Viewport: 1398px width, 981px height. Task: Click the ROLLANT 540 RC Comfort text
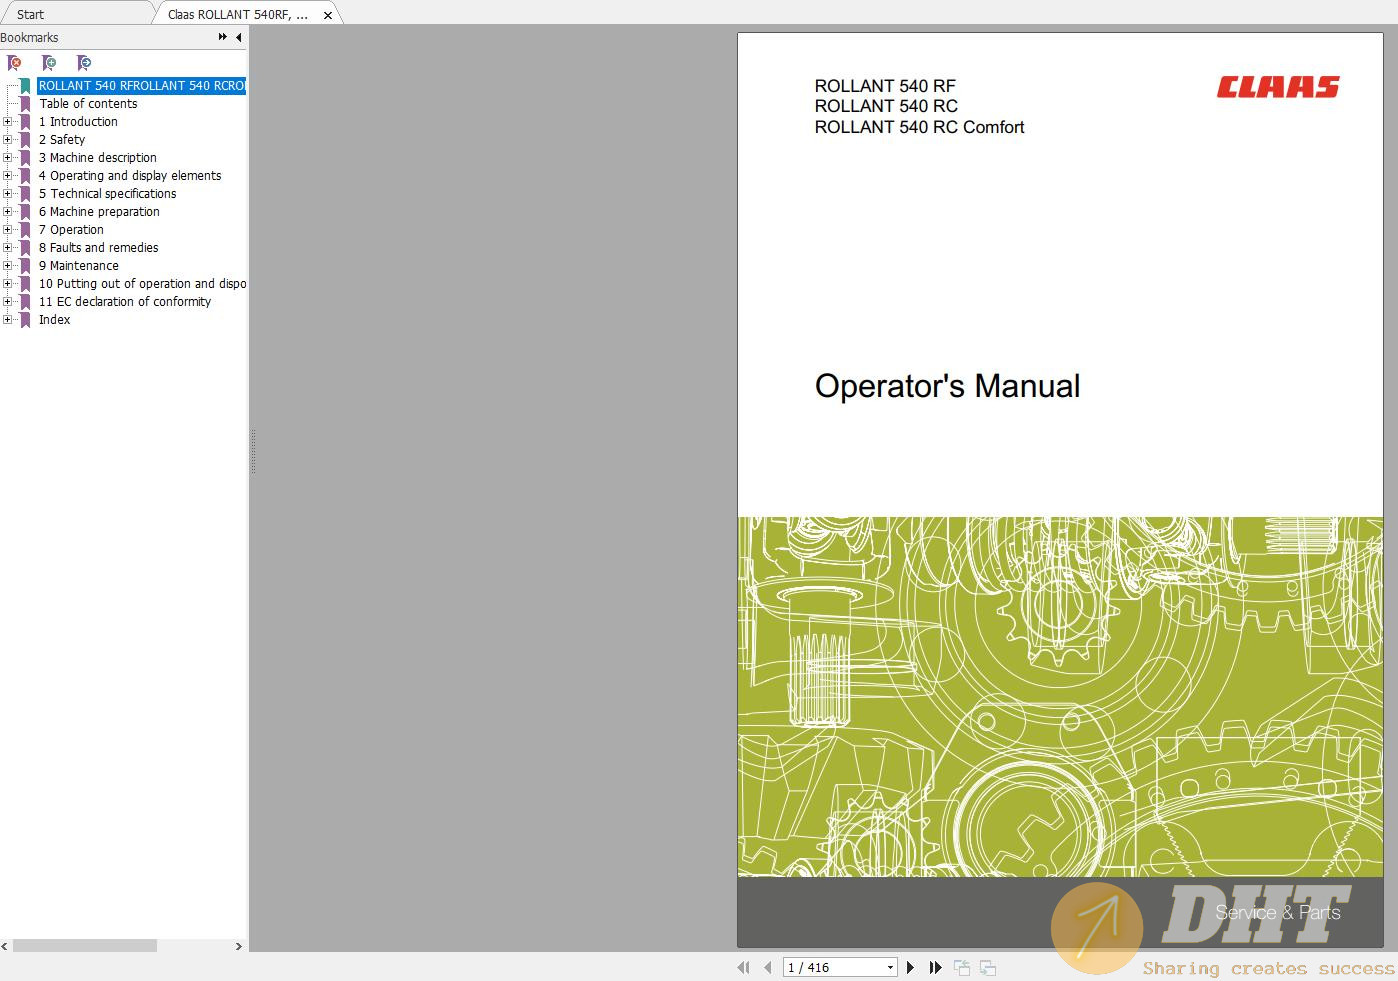click(x=919, y=127)
